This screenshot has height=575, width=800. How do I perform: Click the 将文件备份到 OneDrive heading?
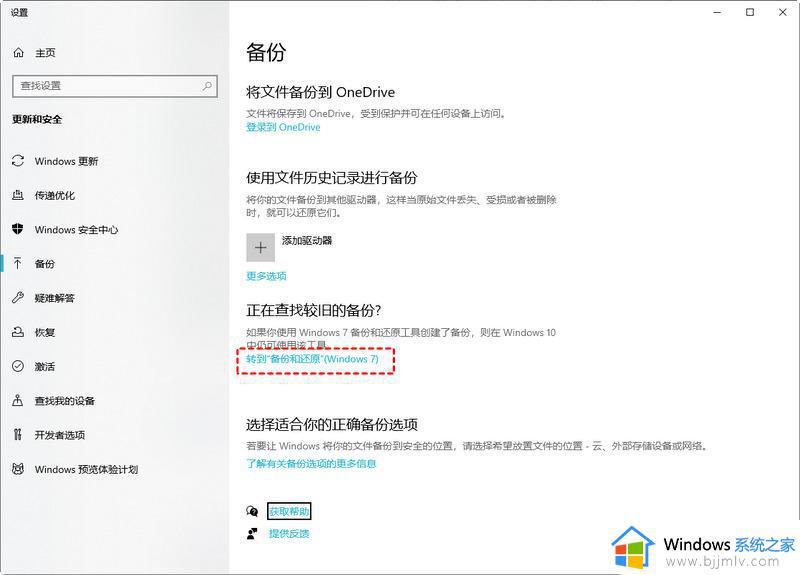tap(320, 92)
